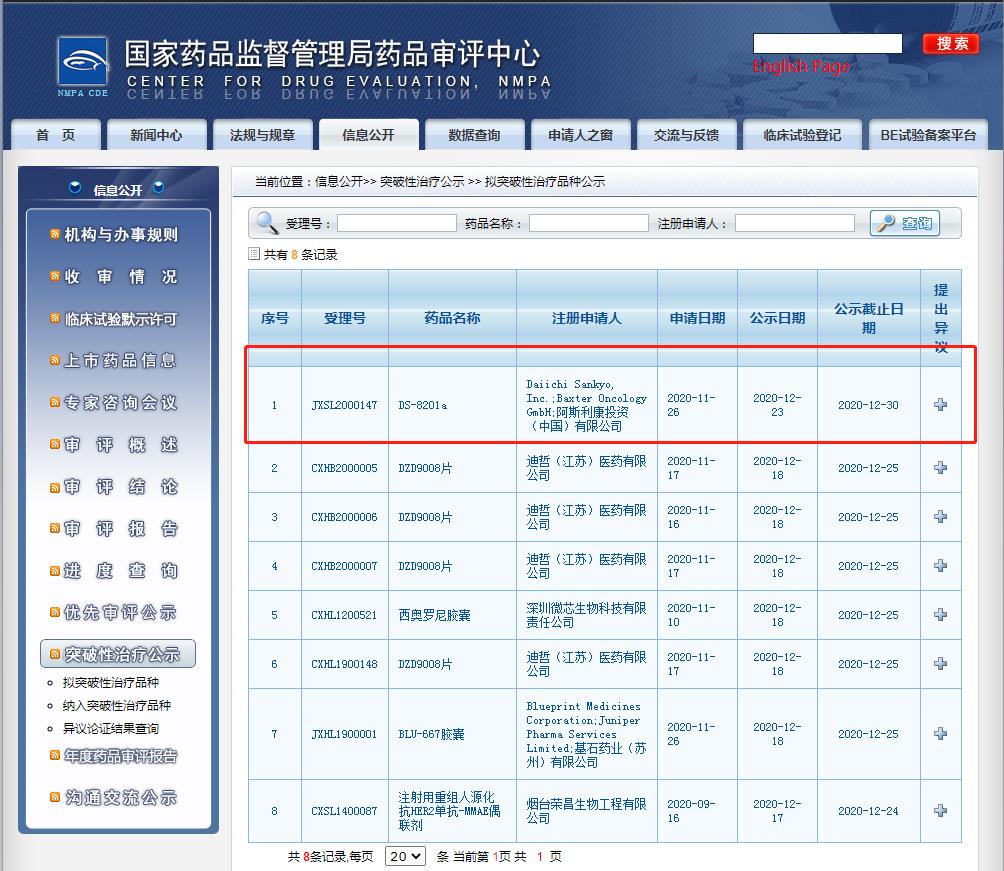This screenshot has width=1004, height=871.
Task: Switch to the 临床试验登记 tab
Action: [801, 135]
